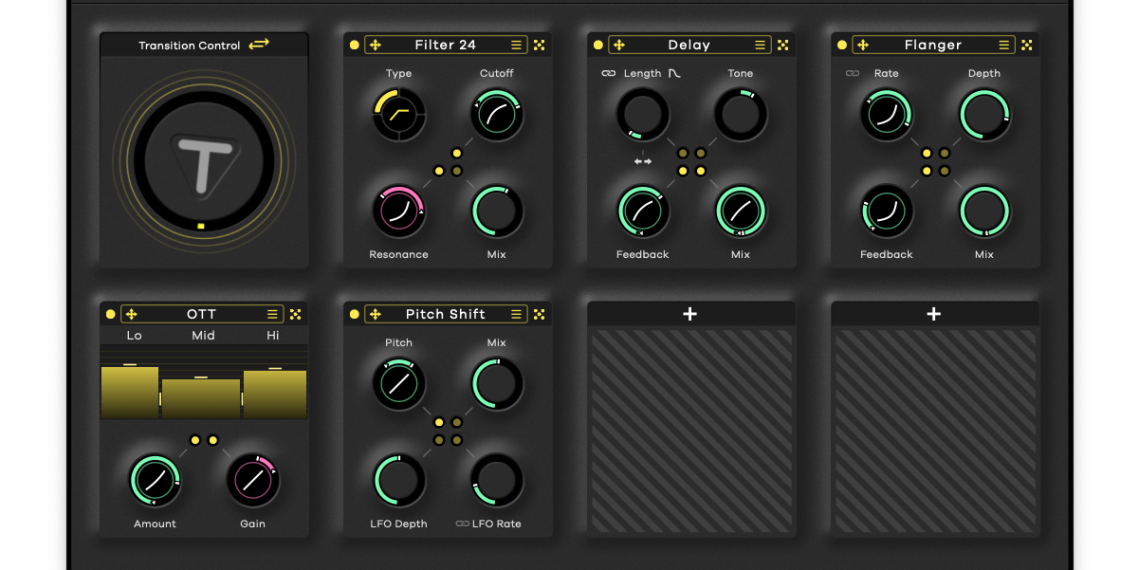
Task: Click the Delay module randomize icon
Action: point(783,45)
